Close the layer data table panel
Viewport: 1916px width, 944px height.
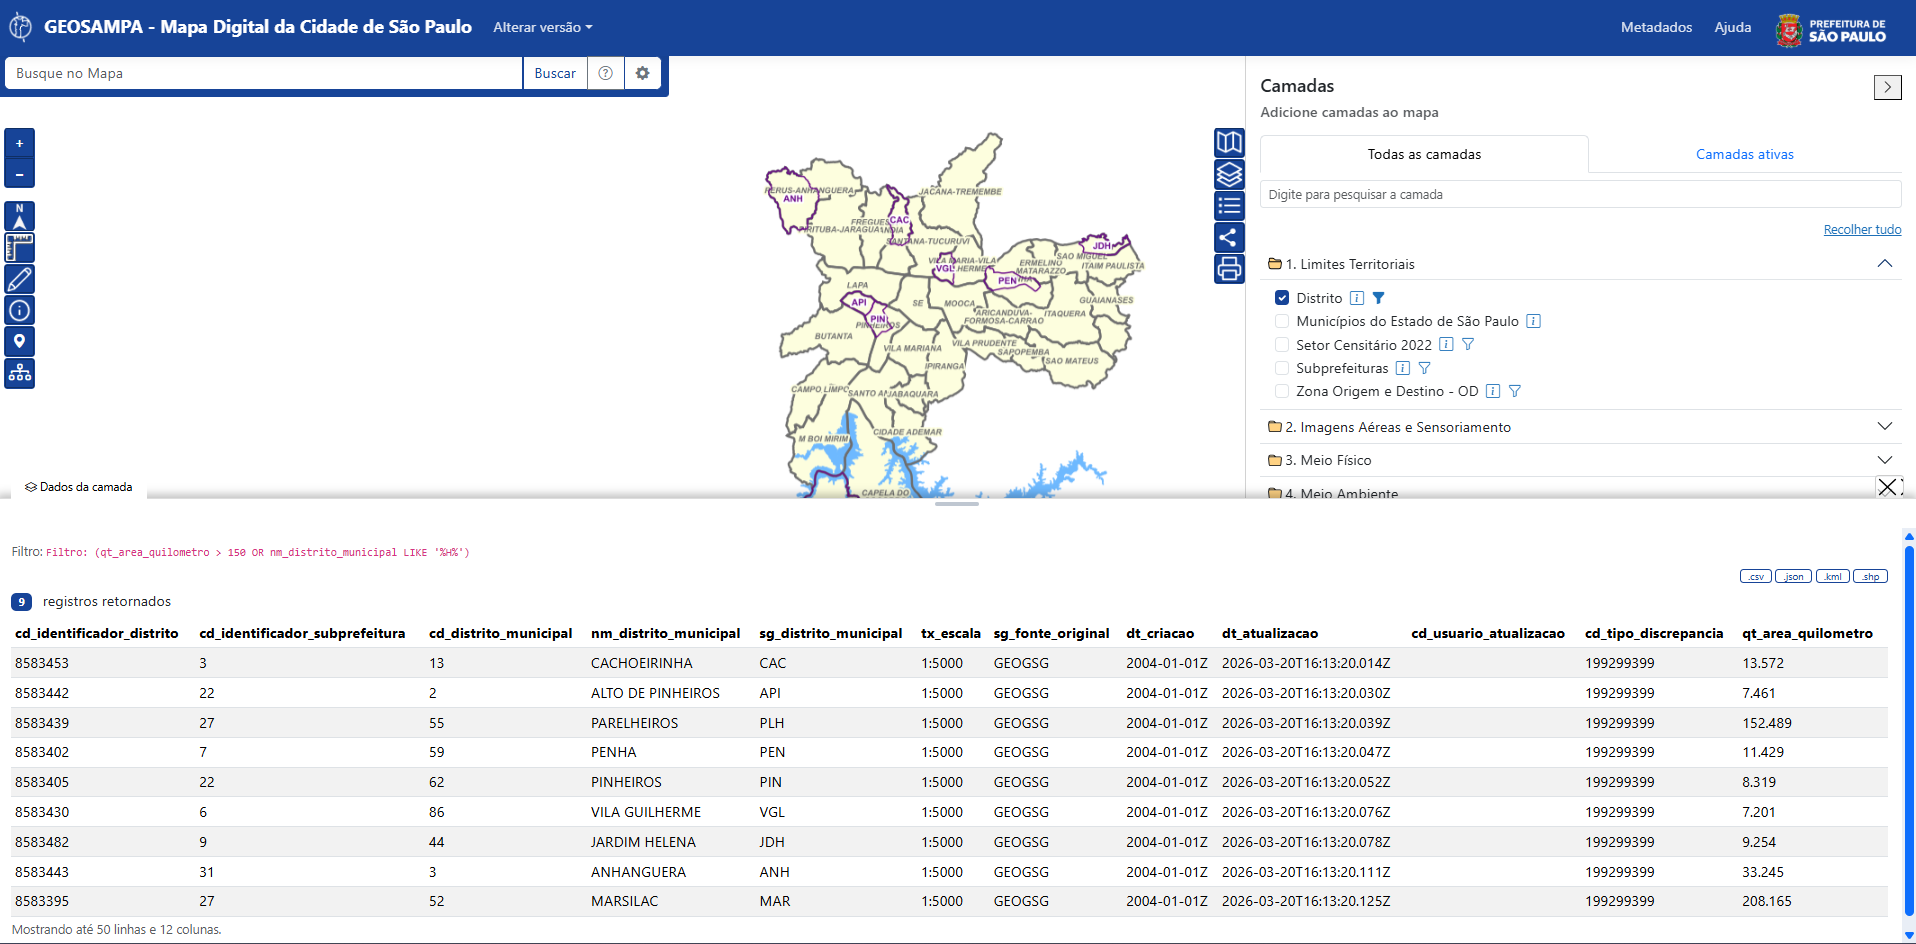point(1887,487)
